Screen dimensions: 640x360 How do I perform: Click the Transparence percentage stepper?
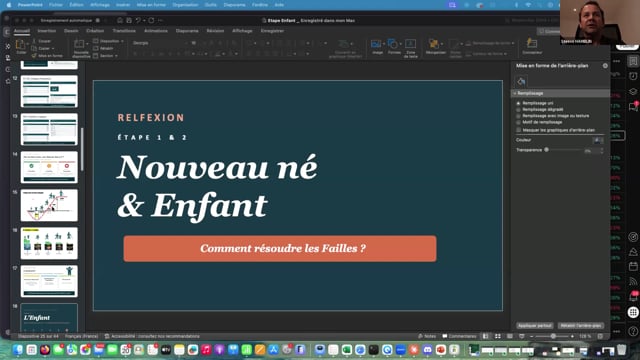click(x=602, y=151)
